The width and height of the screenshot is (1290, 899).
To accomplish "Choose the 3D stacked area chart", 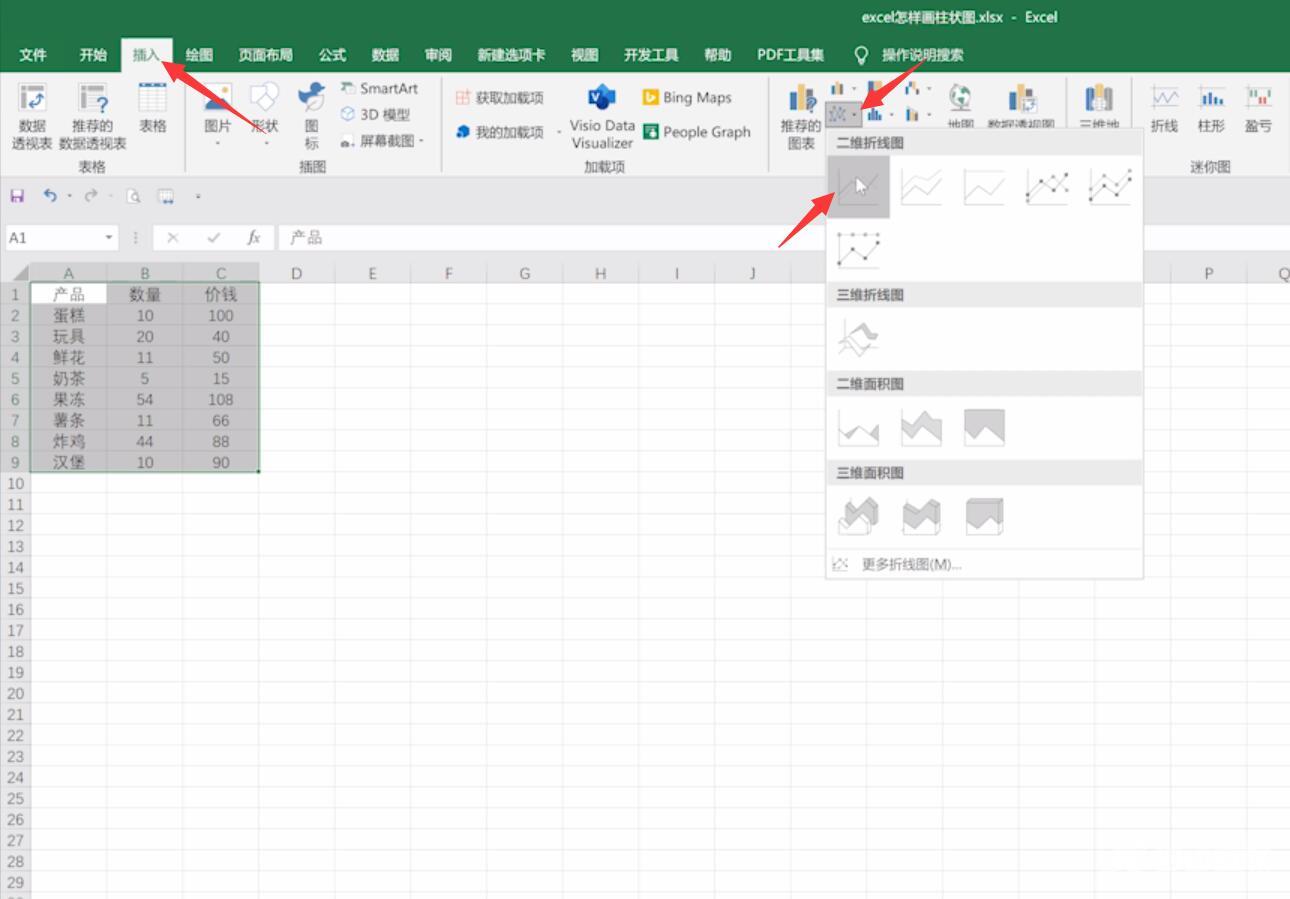I will (921, 517).
